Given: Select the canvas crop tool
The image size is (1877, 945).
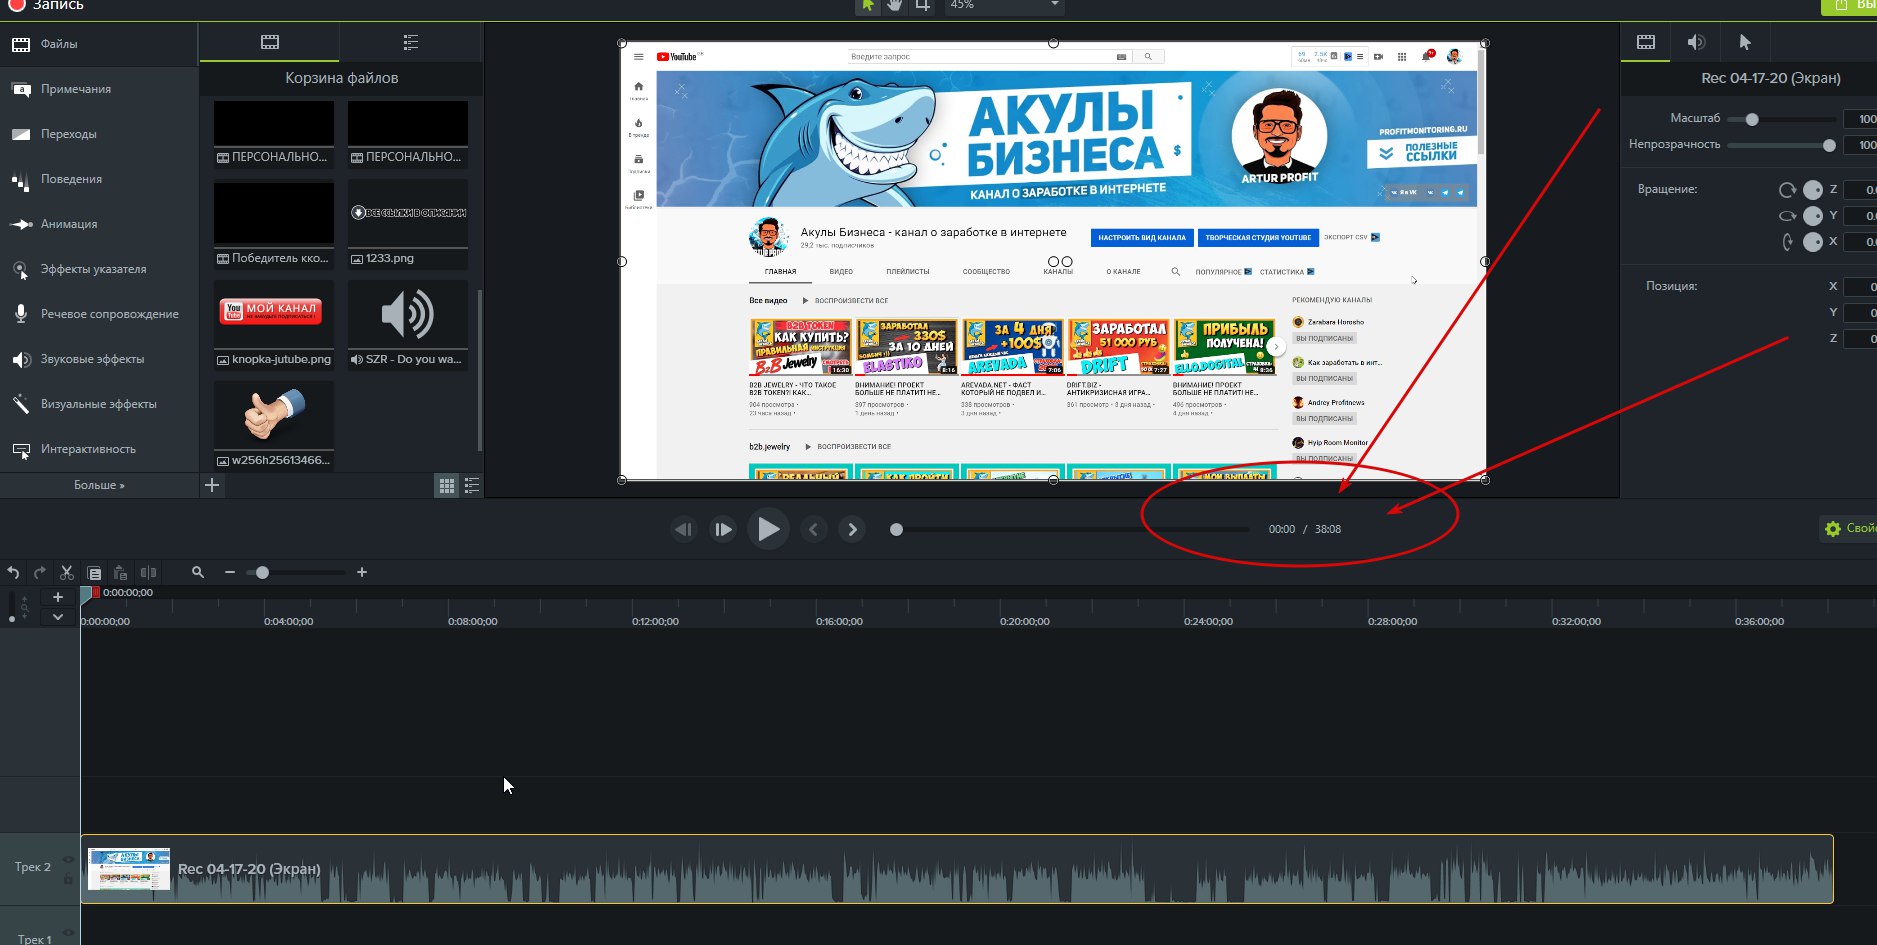Looking at the screenshot, I should point(923,5).
